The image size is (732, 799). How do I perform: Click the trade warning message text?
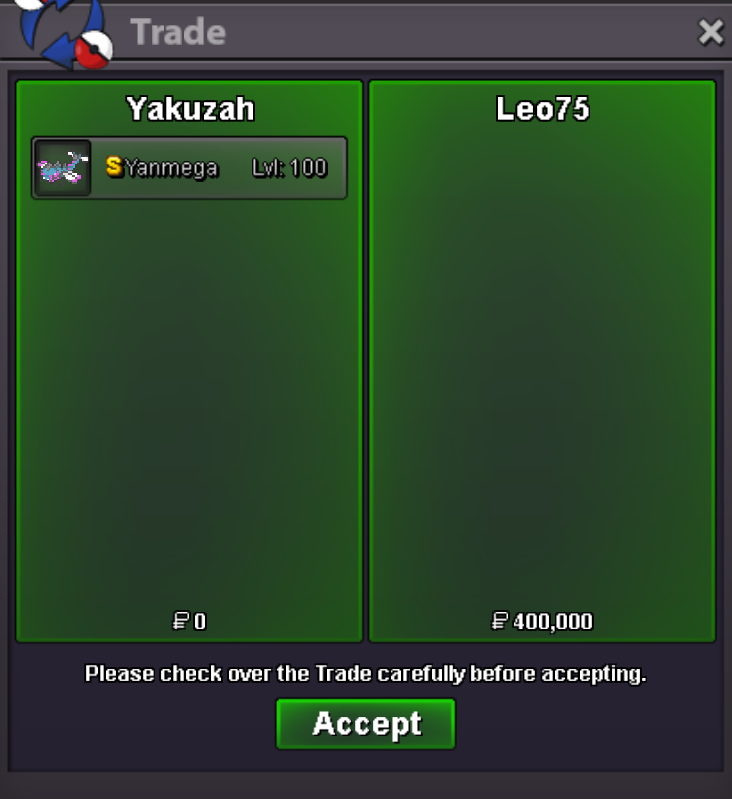365,674
